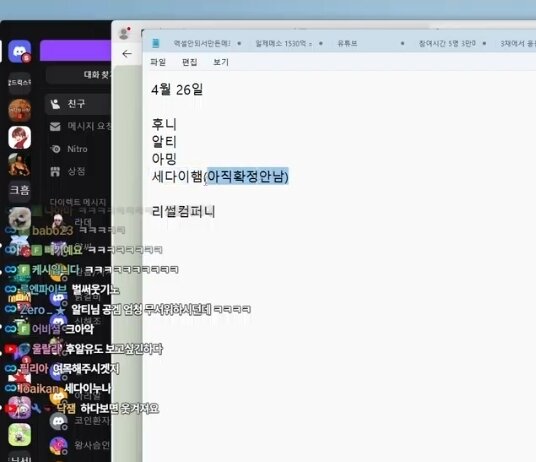
Task: Open the 편집 menu in Notepad
Action: pos(189,62)
